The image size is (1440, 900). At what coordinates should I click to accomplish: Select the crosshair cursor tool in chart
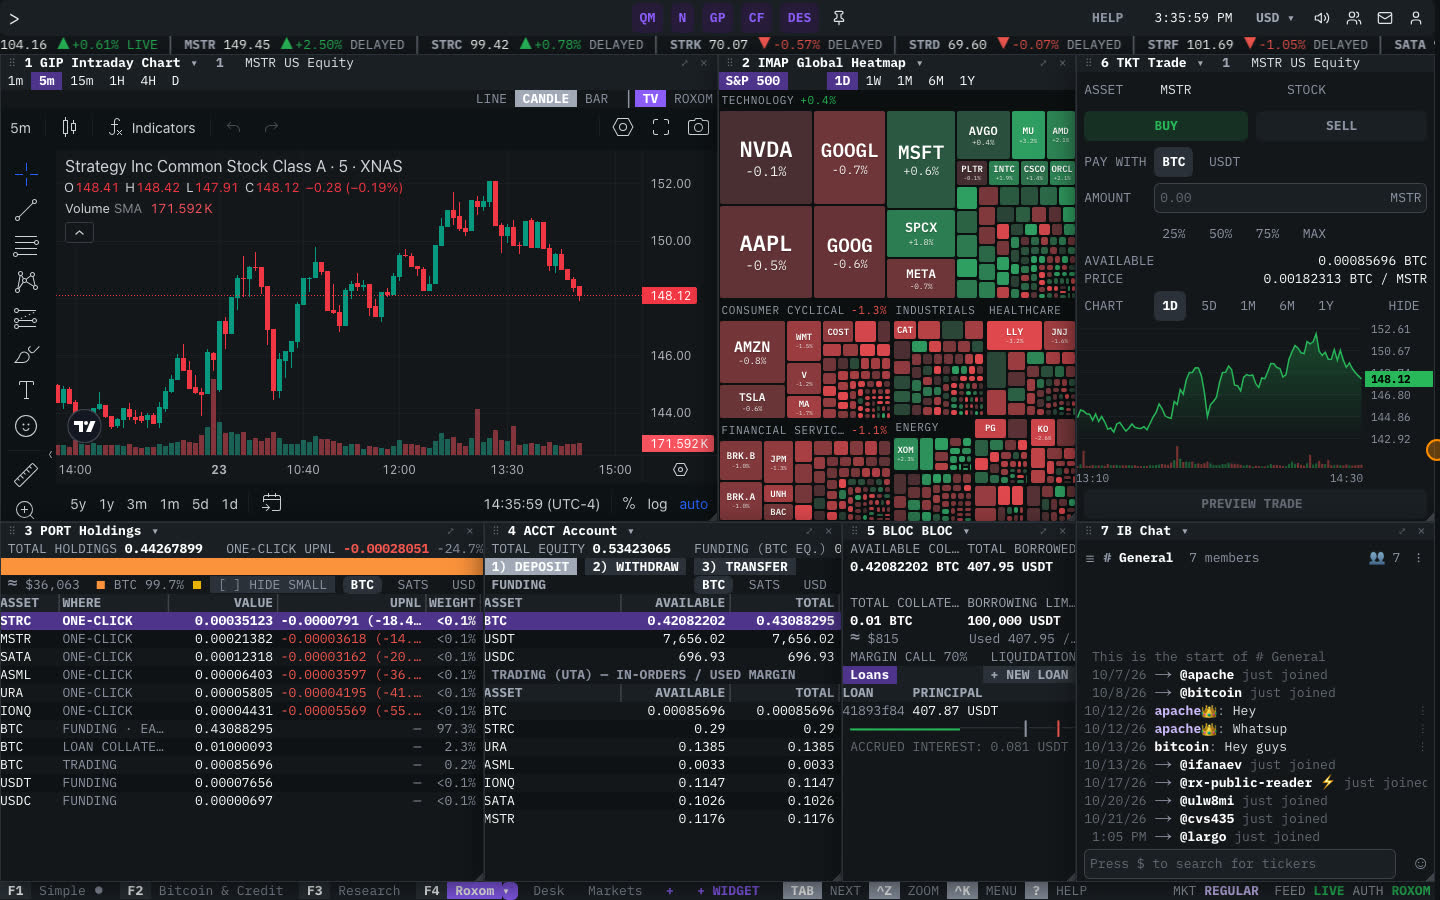26,174
